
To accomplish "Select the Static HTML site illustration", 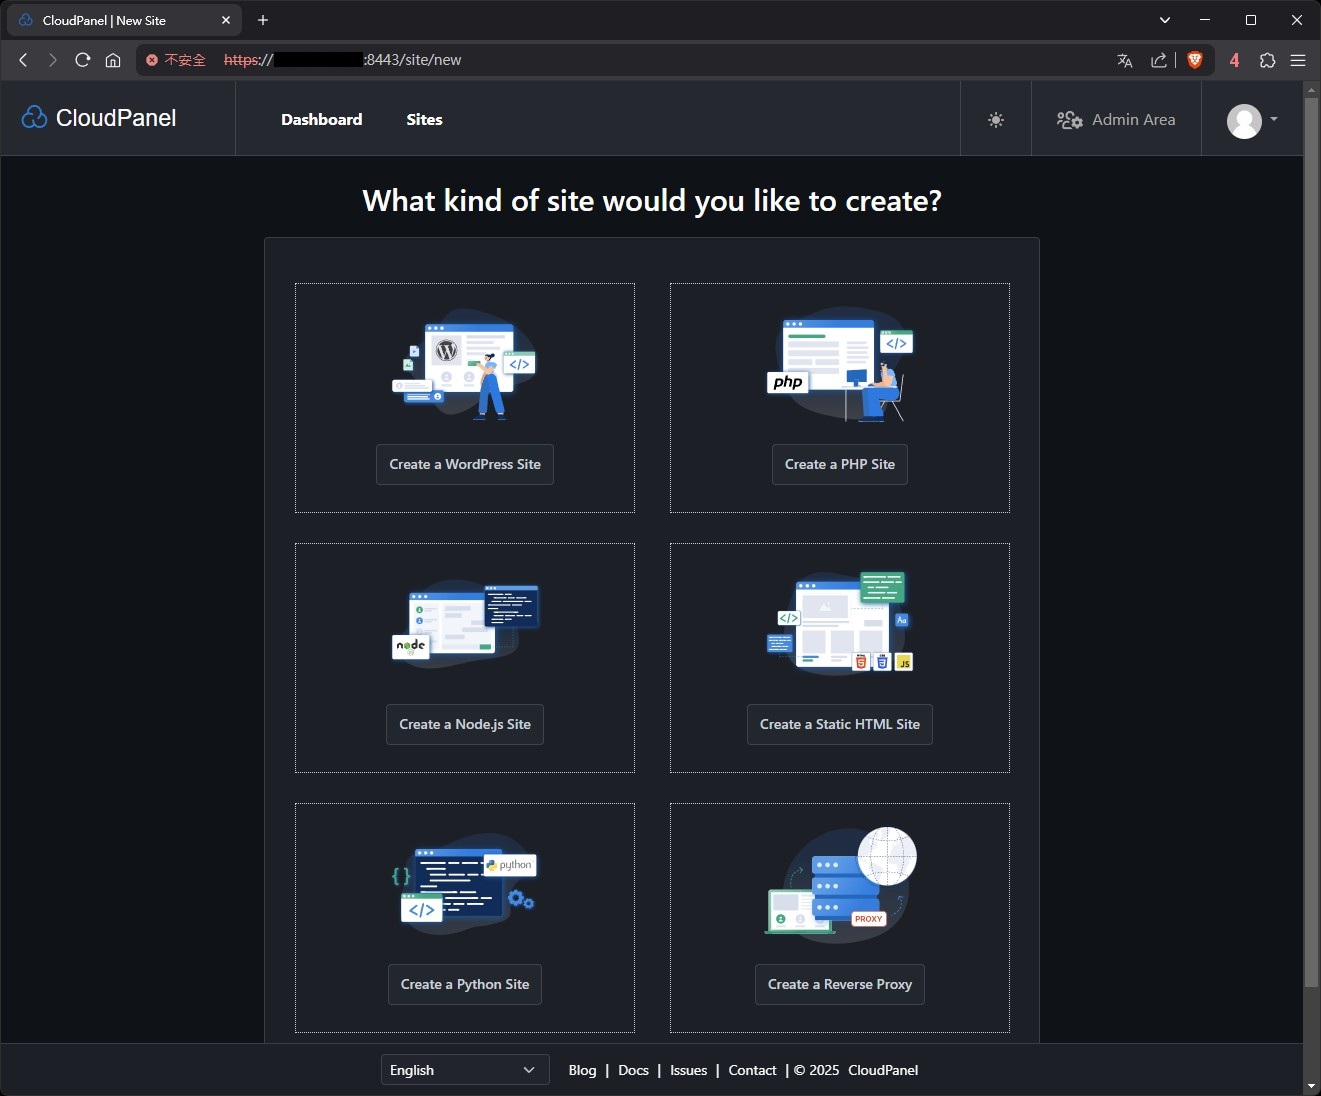I will coord(840,622).
